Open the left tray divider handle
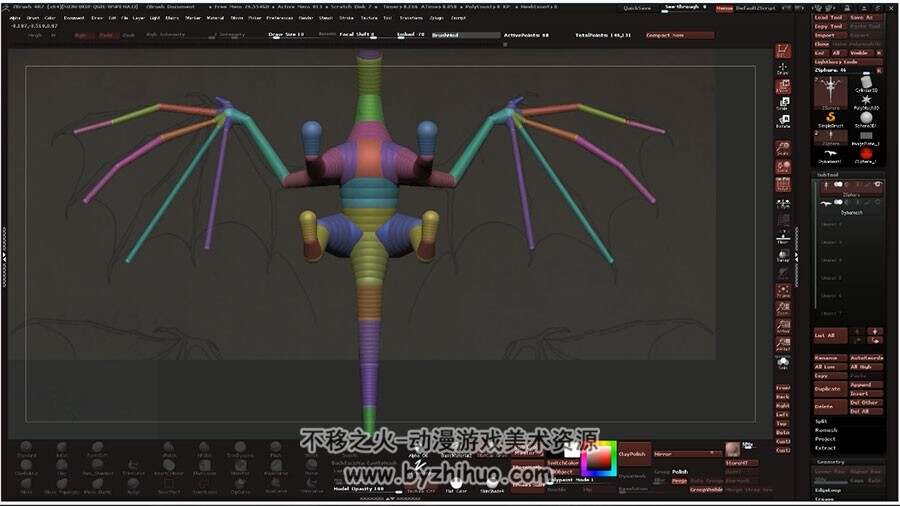The width and height of the screenshot is (900, 506). tap(4, 256)
